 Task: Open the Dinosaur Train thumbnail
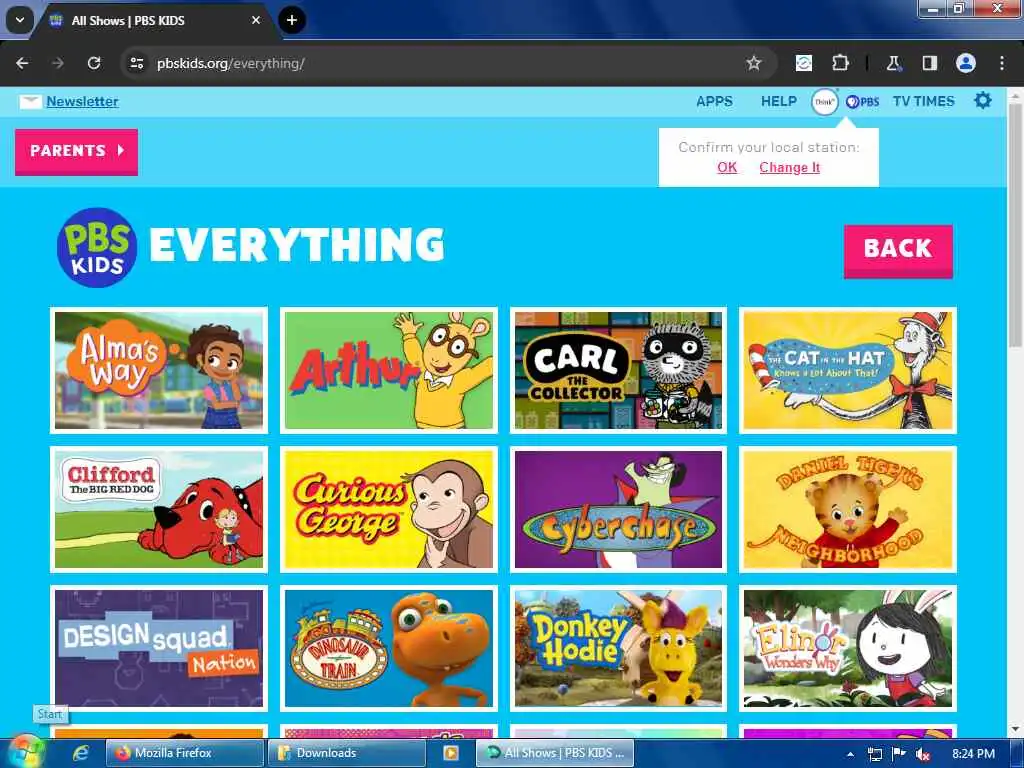point(389,648)
